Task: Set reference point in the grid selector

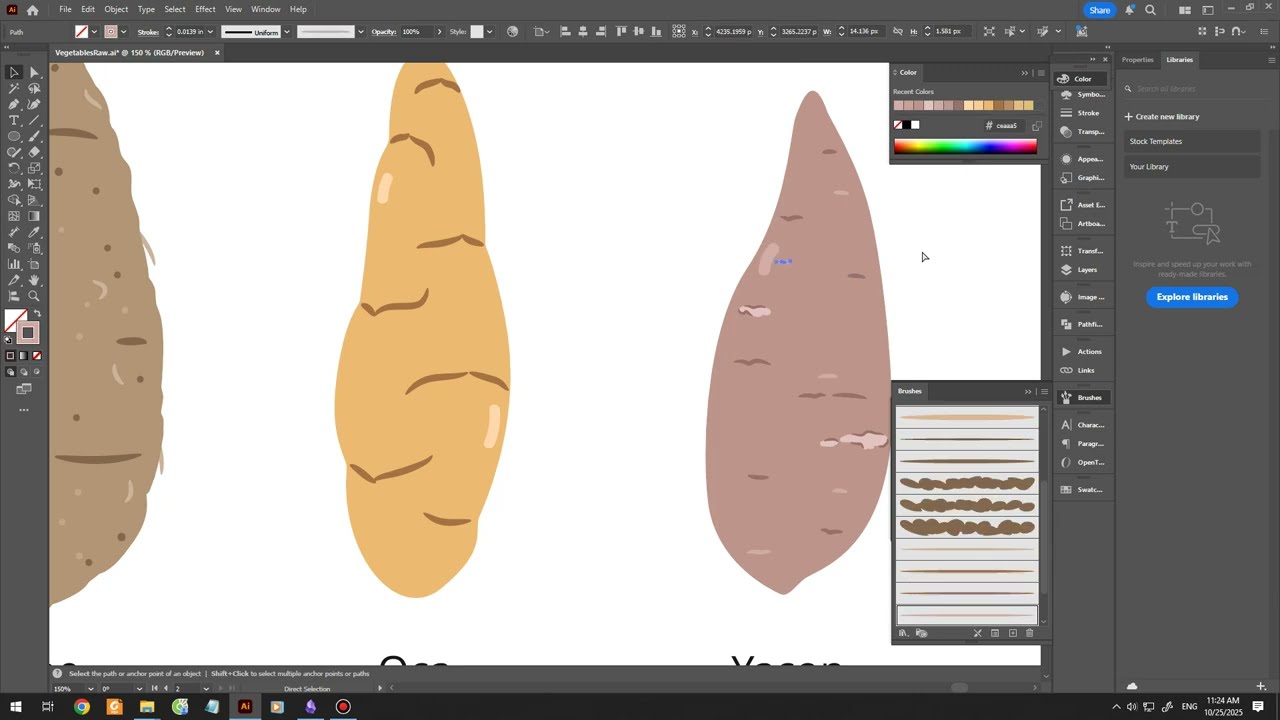Action: [x=679, y=32]
